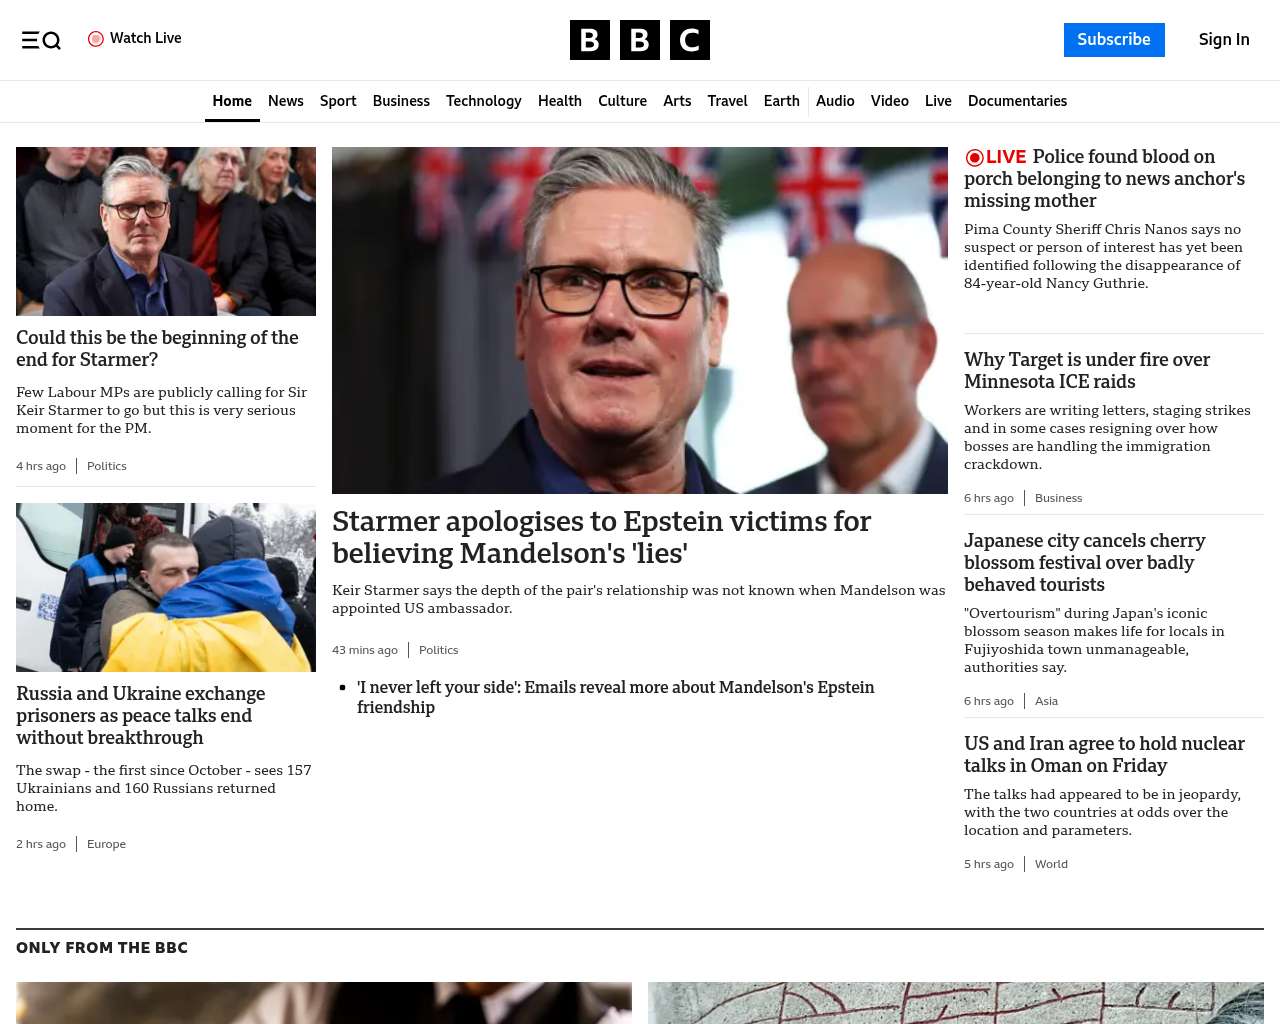Viewport: 1280px width, 1024px height.
Task: Open 'Starmer apologises to Epstein victims' headline
Action: (x=601, y=537)
